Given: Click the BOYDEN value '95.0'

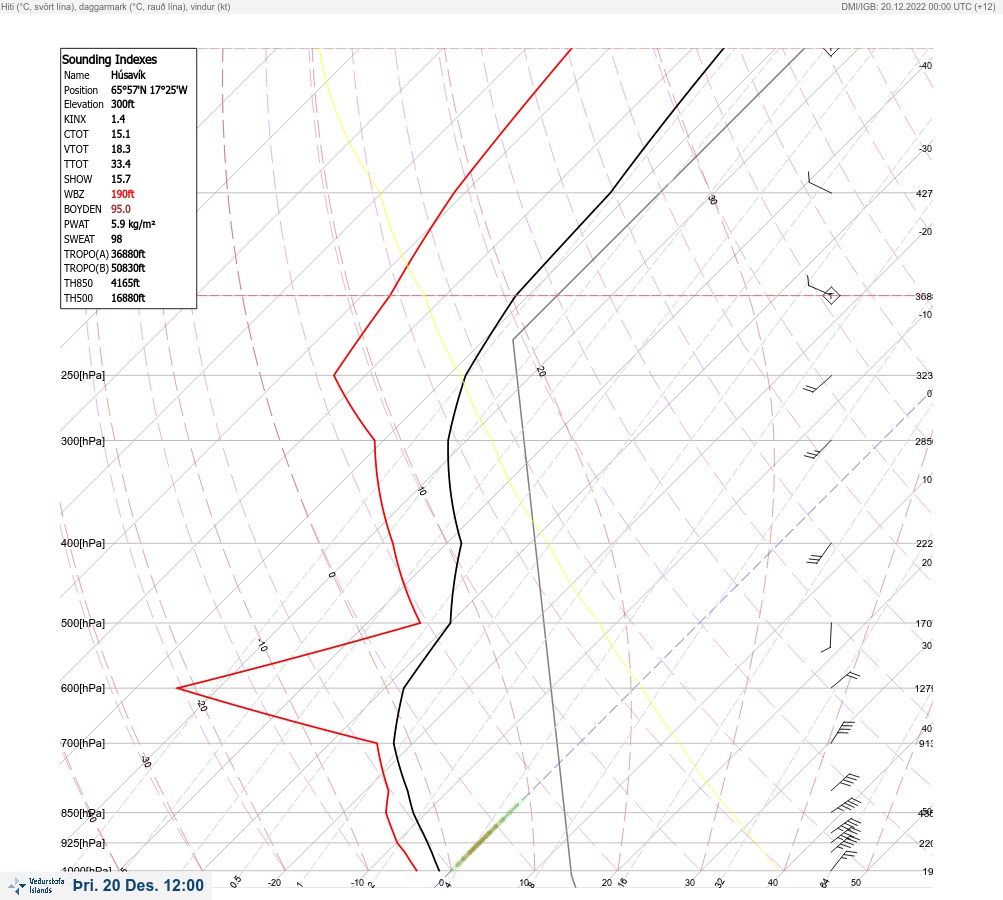Looking at the screenshot, I should (x=120, y=209).
